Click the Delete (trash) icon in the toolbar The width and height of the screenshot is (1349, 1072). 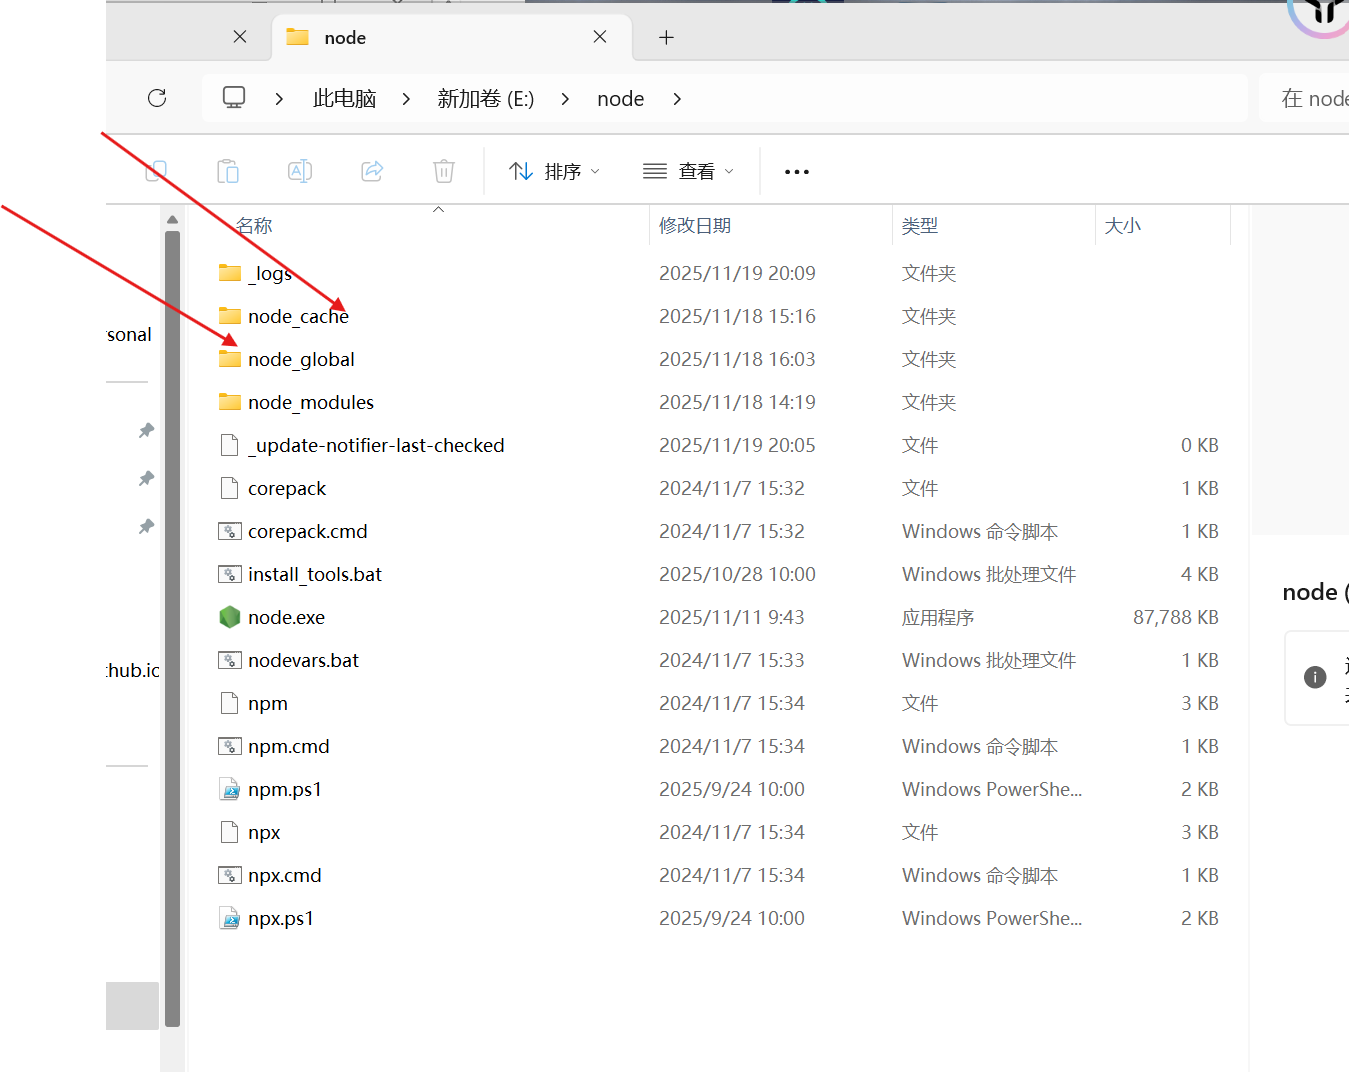pyautogui.click(x=443, y=171)
